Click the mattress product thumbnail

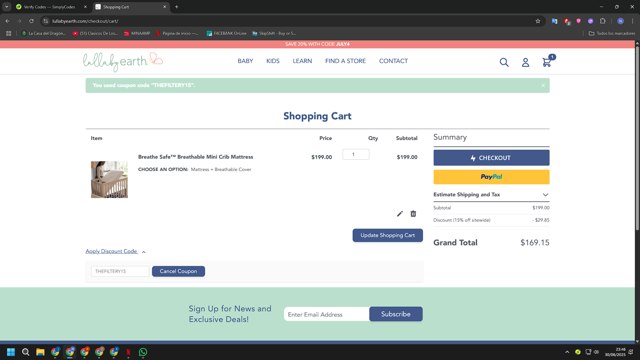tap(109, 180)
